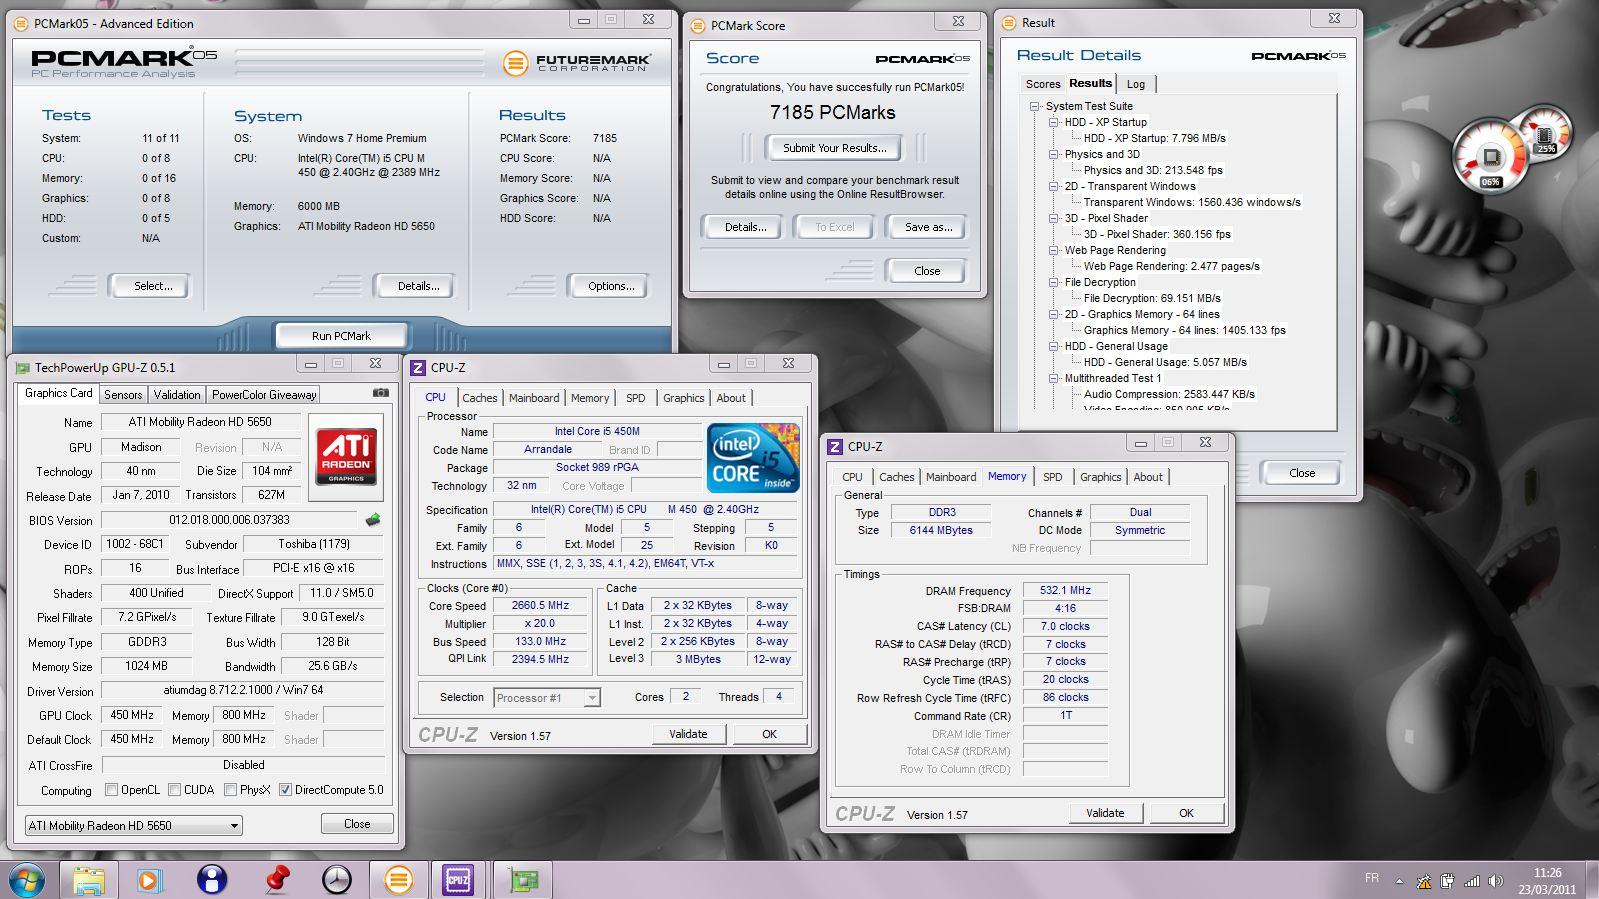Open Windows Explorer from the taskbar
This screenshot has height=899, width=1599.
click(x=88, y=880)
